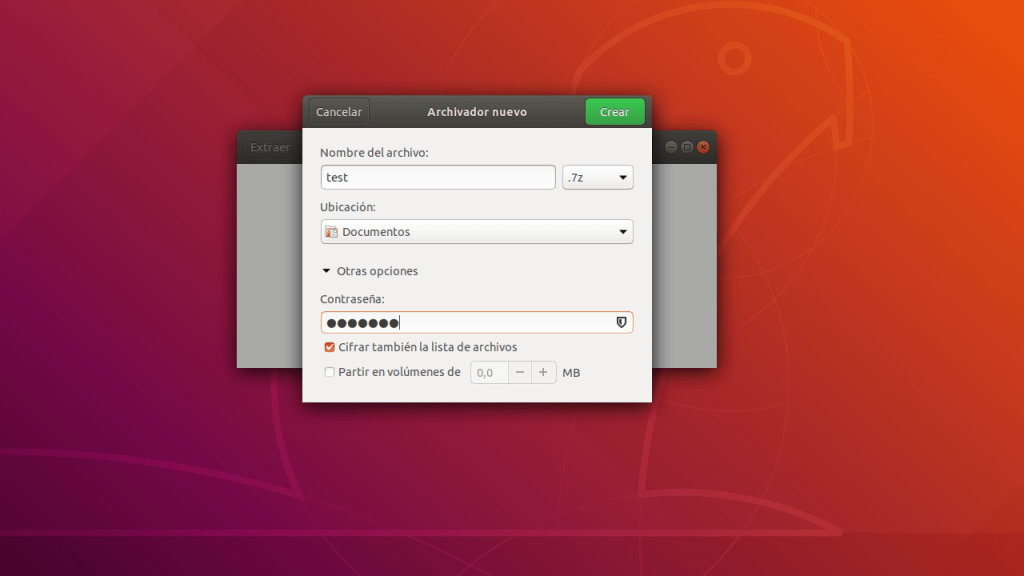Open the archive format dropdown showing .7z
This screenshot has height=576, width=1024.
(x=598, y=176)
